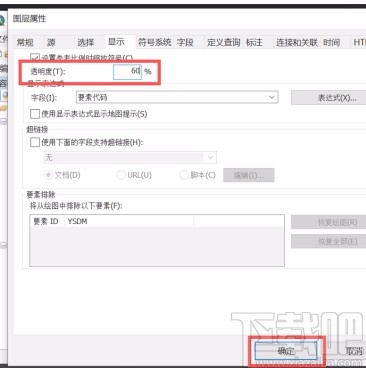Select the URL(U) radio button
Screen dimensions: 366x368
(x=121, y=175)
